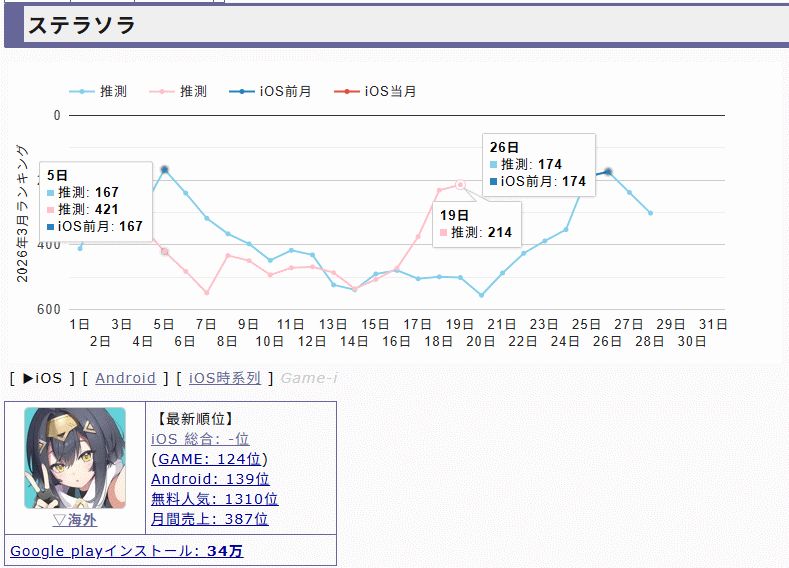
Task: Select the ▶iOS chart view
Action: 42,378
